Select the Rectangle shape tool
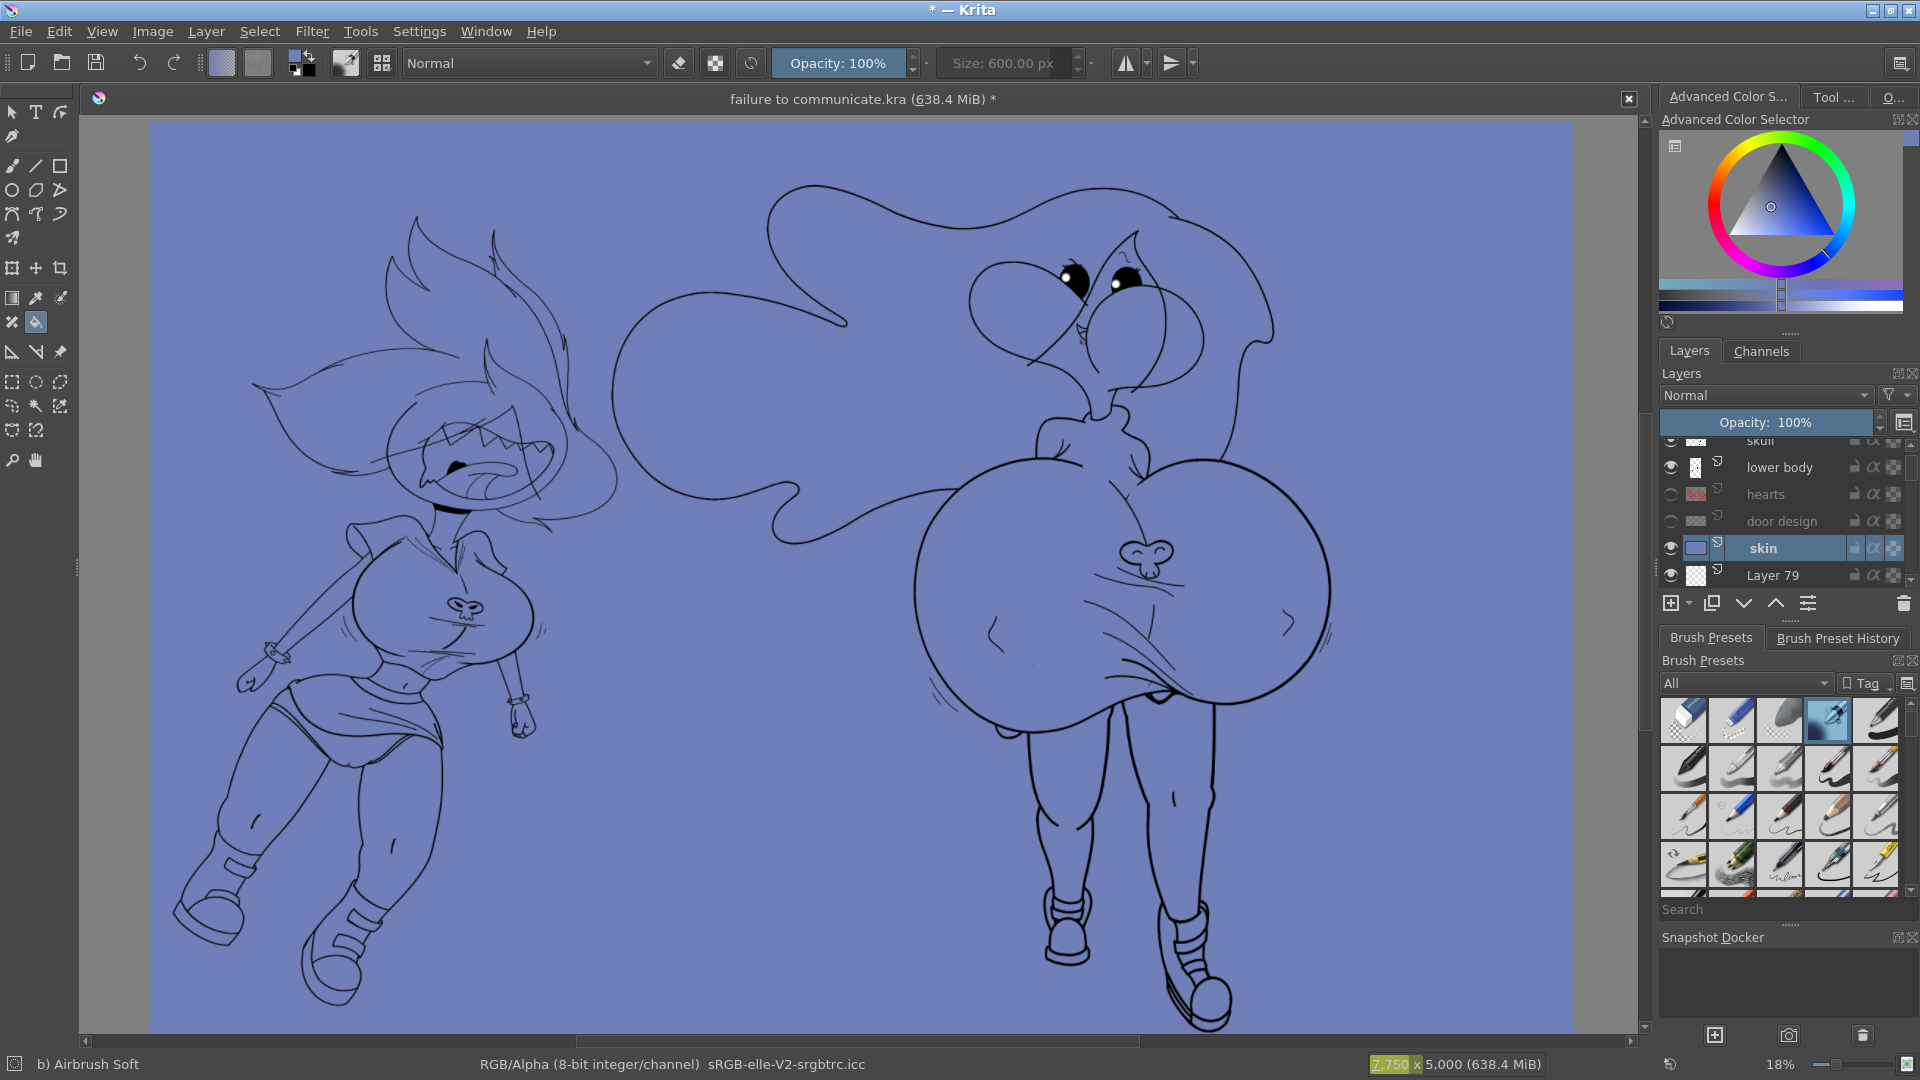 point(60,166)
